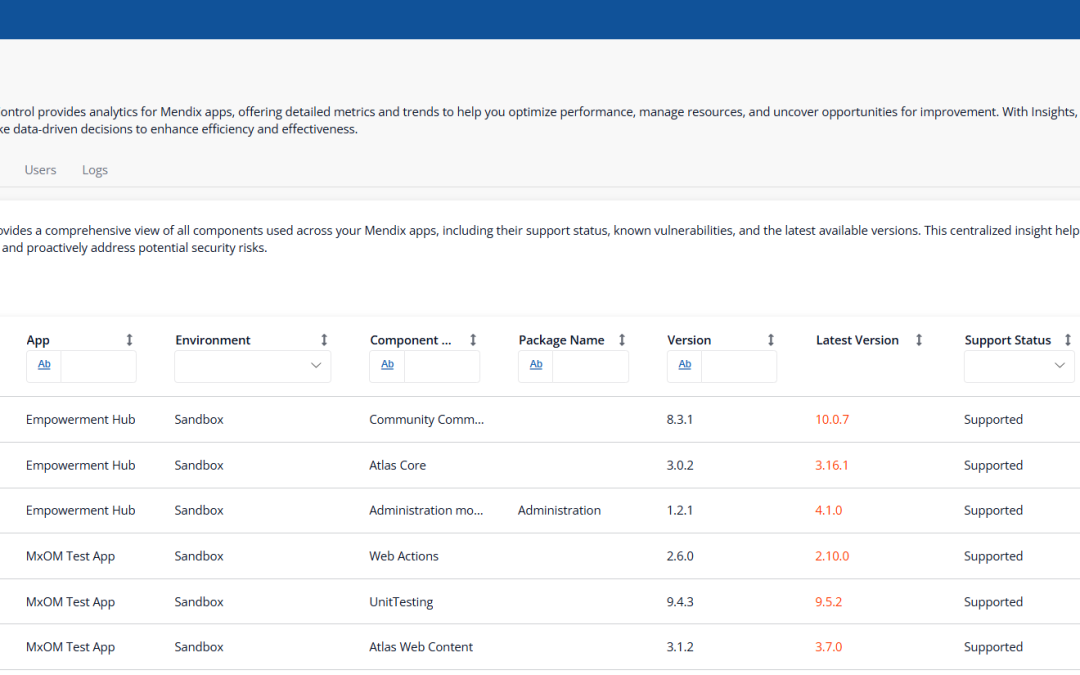
Task: Select the 'Community Comm...' component cell
Action: coord(426,419)
